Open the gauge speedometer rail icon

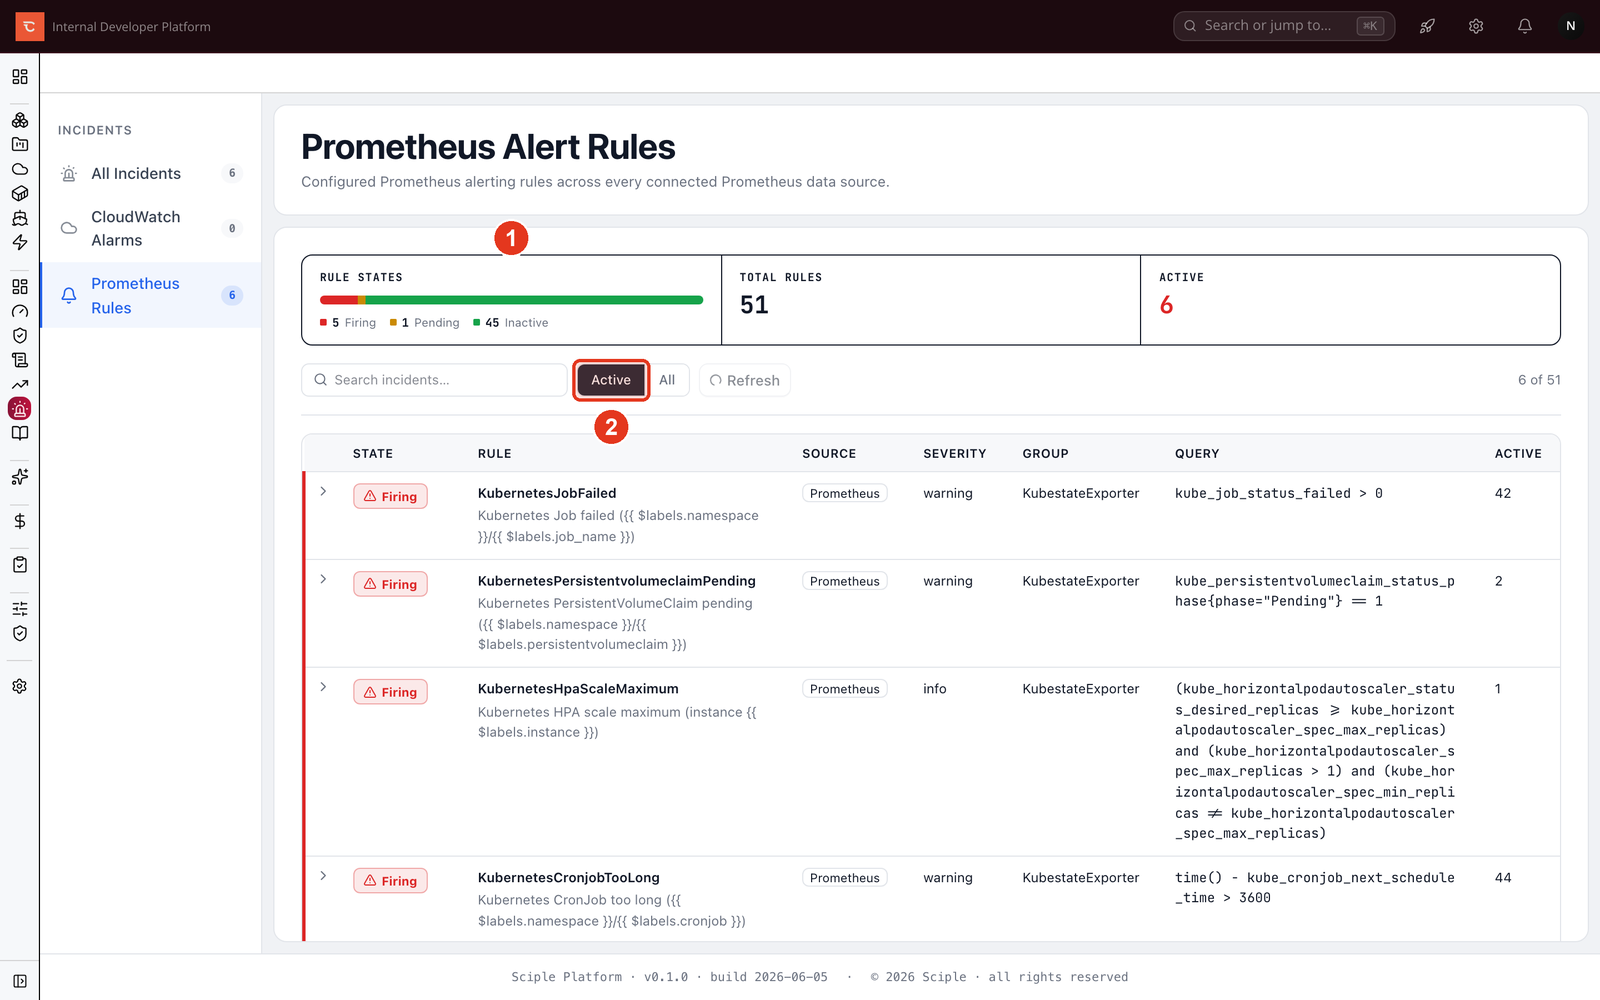pos(20,311)
